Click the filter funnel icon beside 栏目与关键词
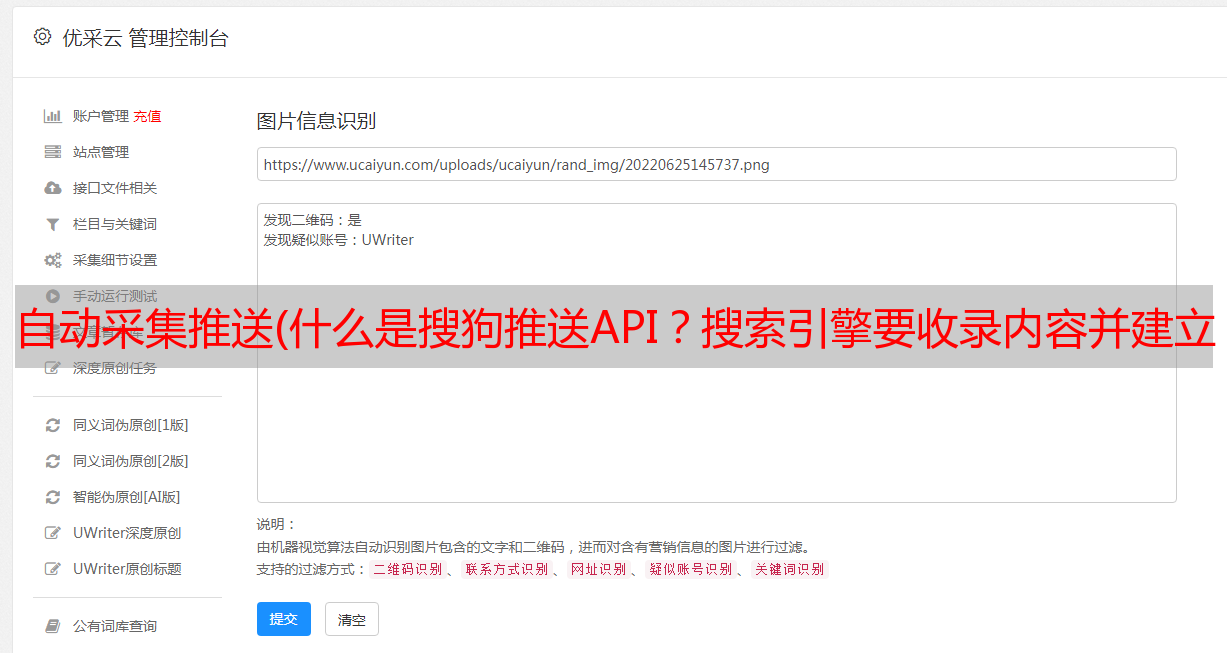Image resolution: width=1227 pixels, height=653 pixels. [x=53, y=224]
